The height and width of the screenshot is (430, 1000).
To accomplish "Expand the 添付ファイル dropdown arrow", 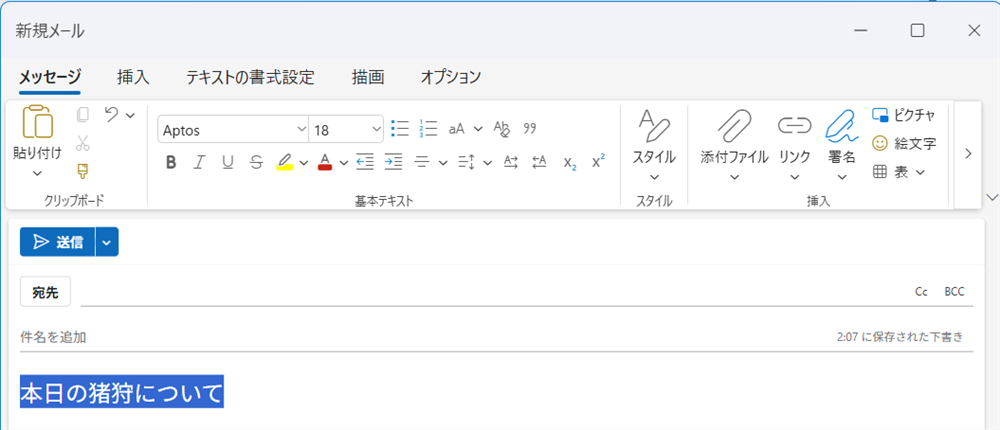I will [x=734, y=177].
